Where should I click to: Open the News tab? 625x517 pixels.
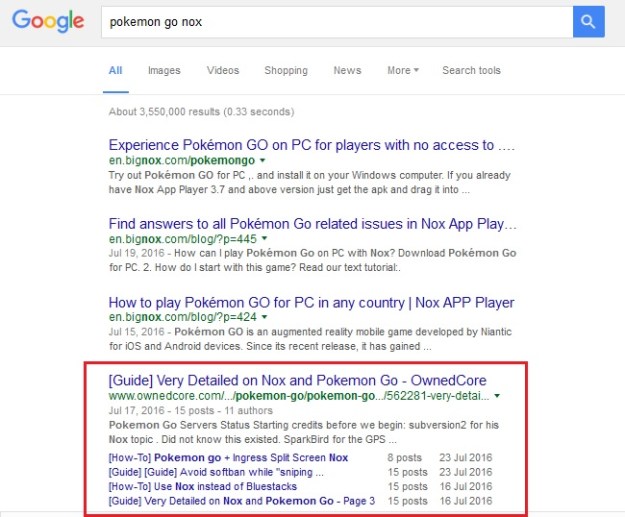(x=347, y=70)
